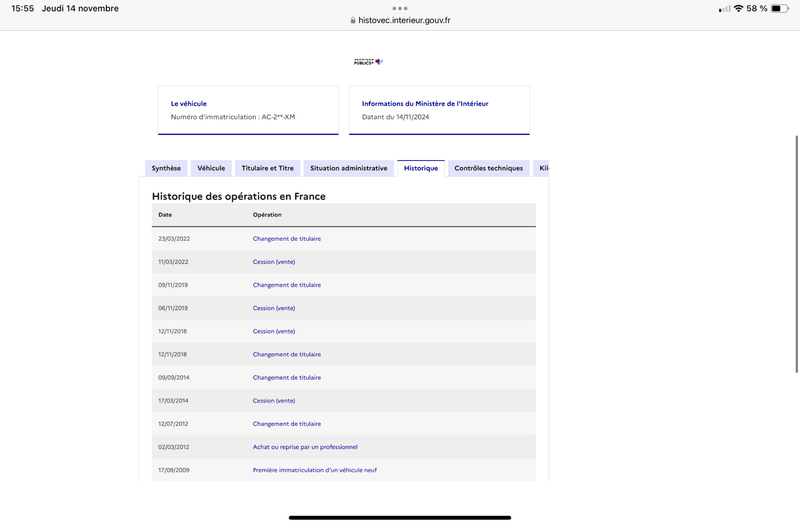Click the date 11/03/2022
The height and width of the screenshot is (525, 800).
pos(173,262)
